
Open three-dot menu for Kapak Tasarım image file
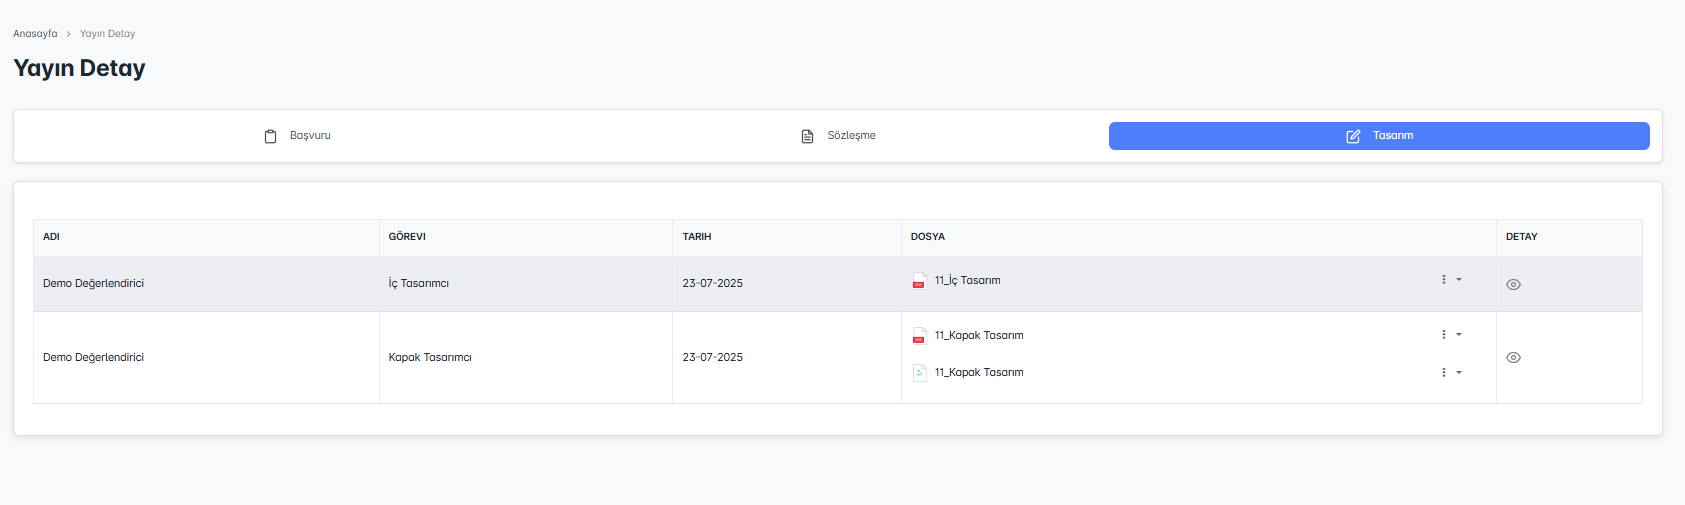click(1443, 373)
